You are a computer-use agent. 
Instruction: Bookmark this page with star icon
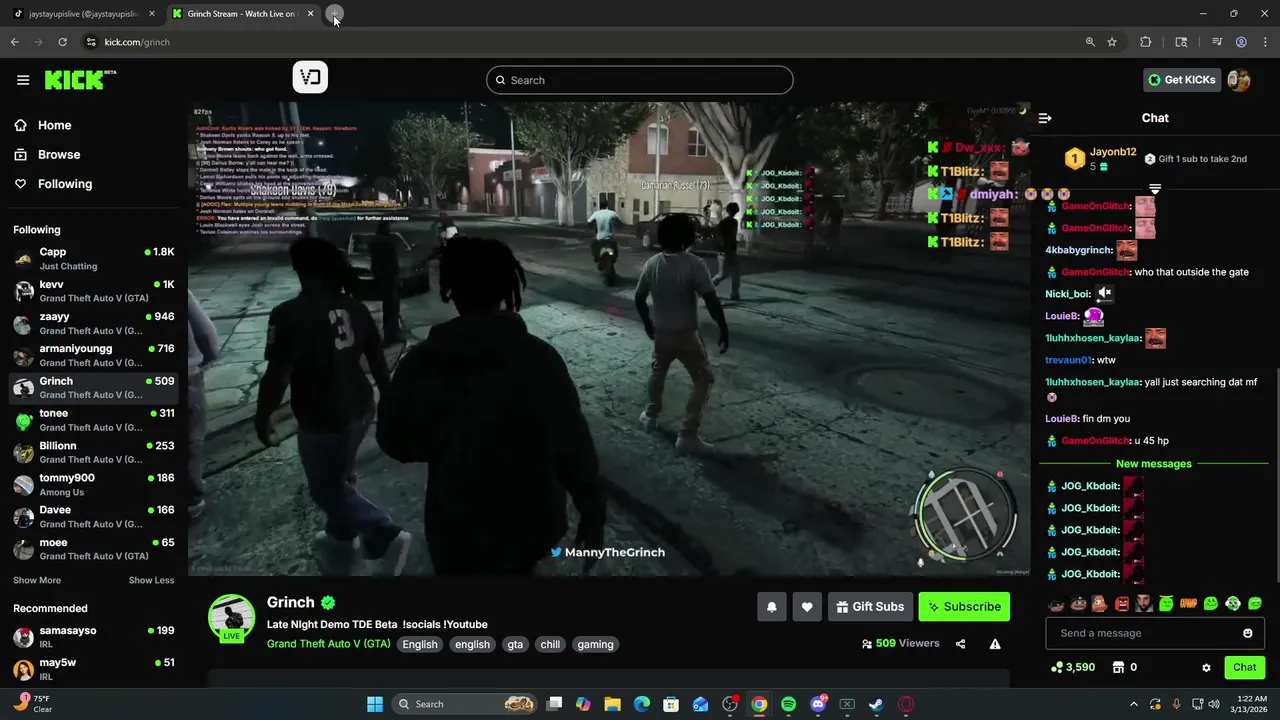[x=1112, y=42]
